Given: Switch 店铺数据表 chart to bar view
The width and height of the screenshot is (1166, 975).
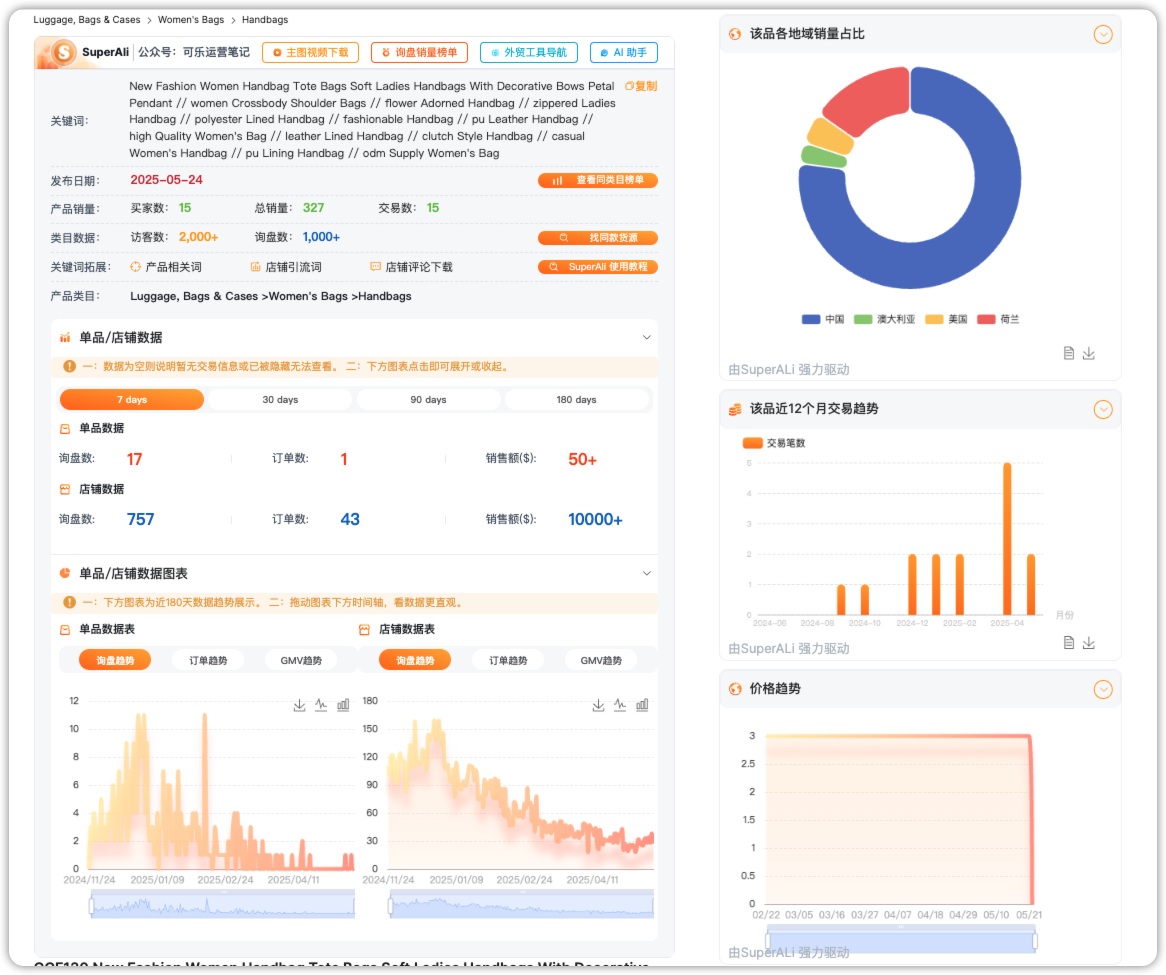Looking at the screenshot, I should (x=642, y=705).
